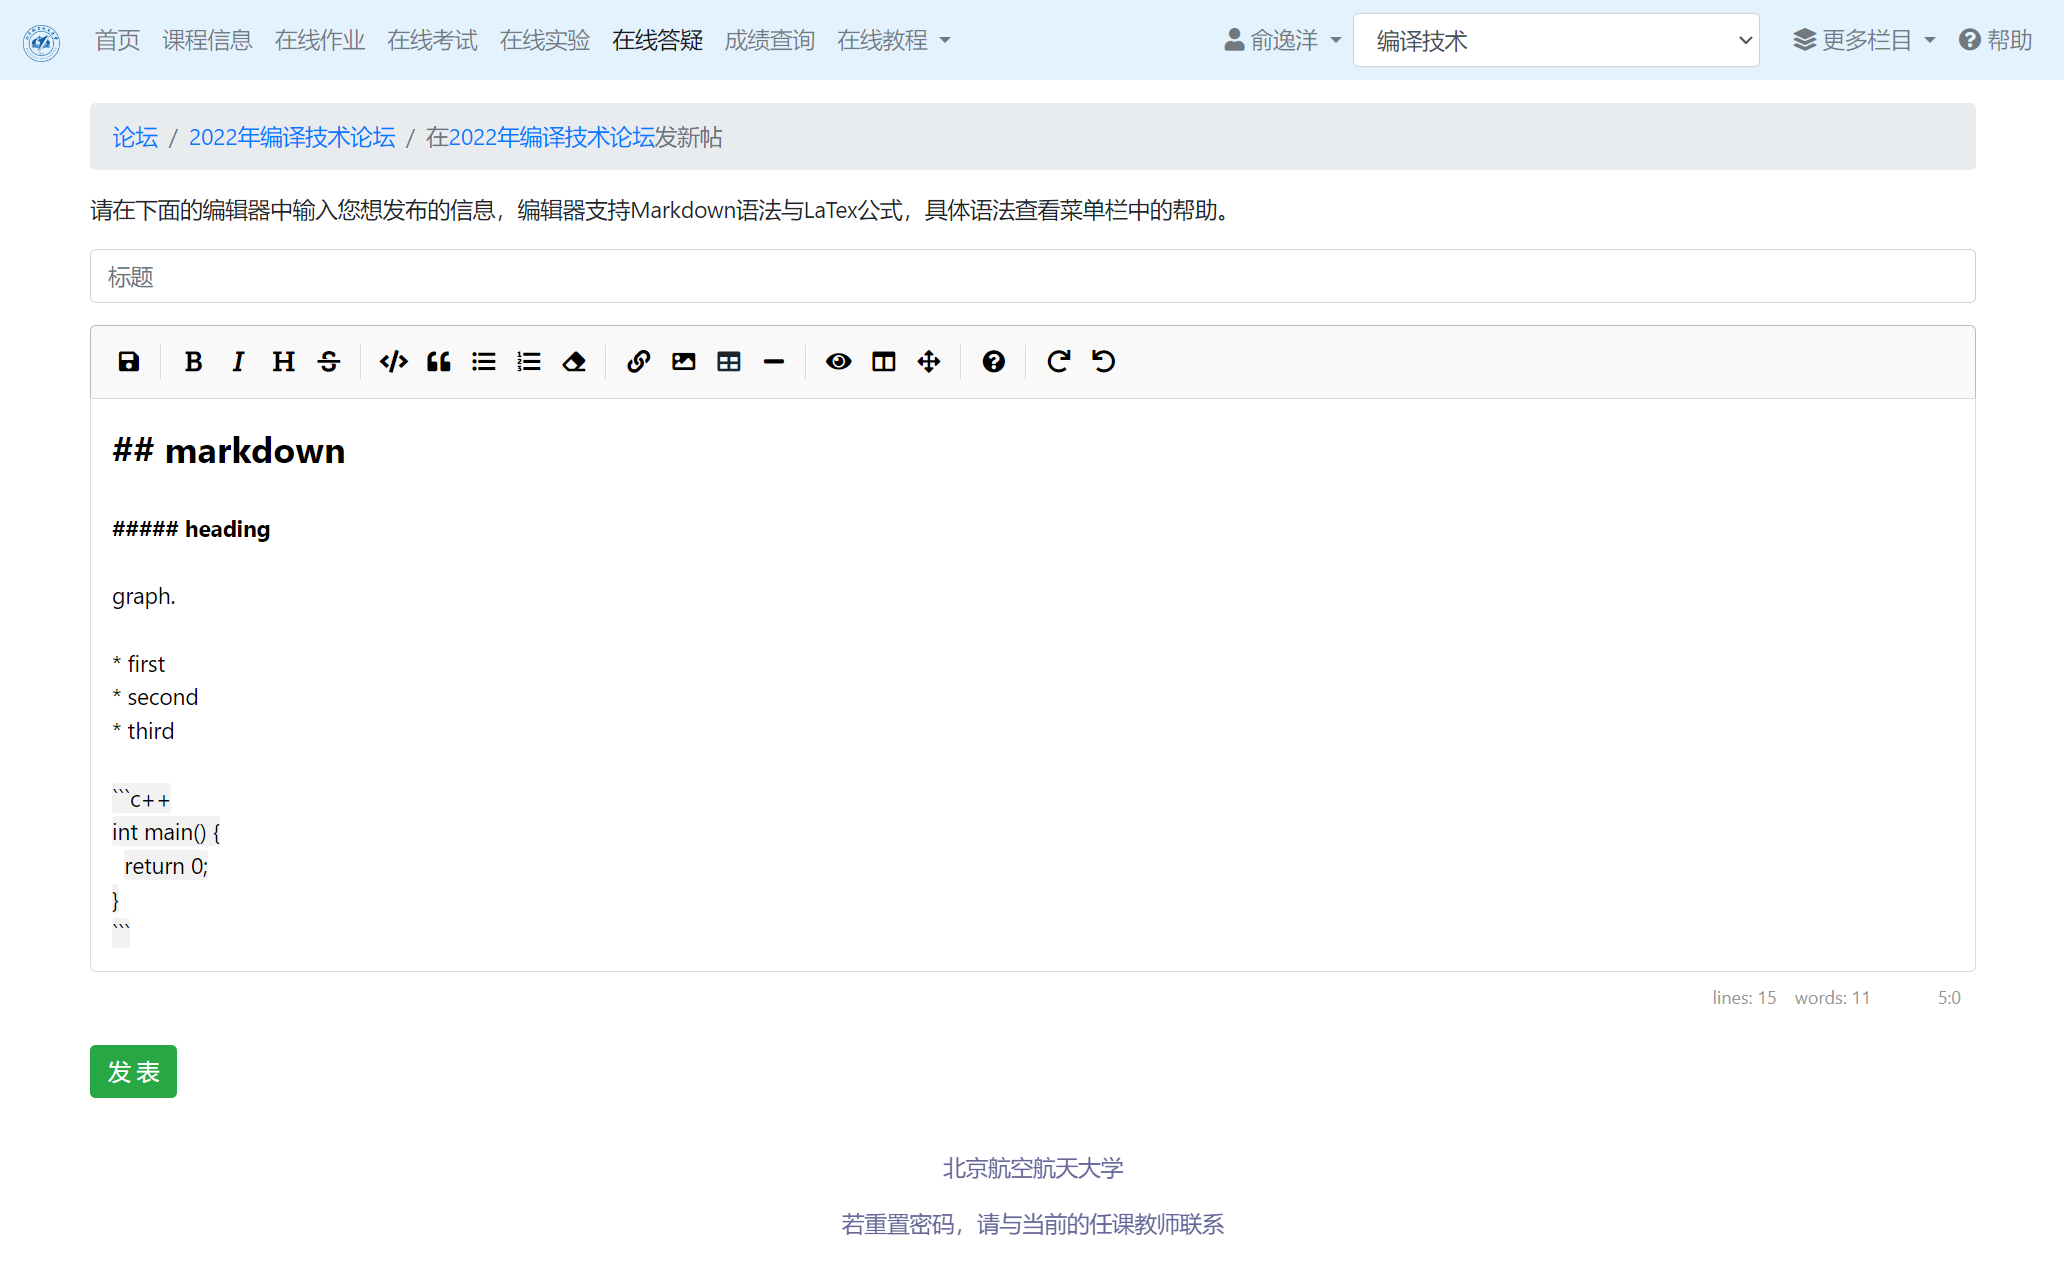Expand the 更多栏目 dropdown
This screenshot has width=2064, height=1285.
[x=1864, y=41]
